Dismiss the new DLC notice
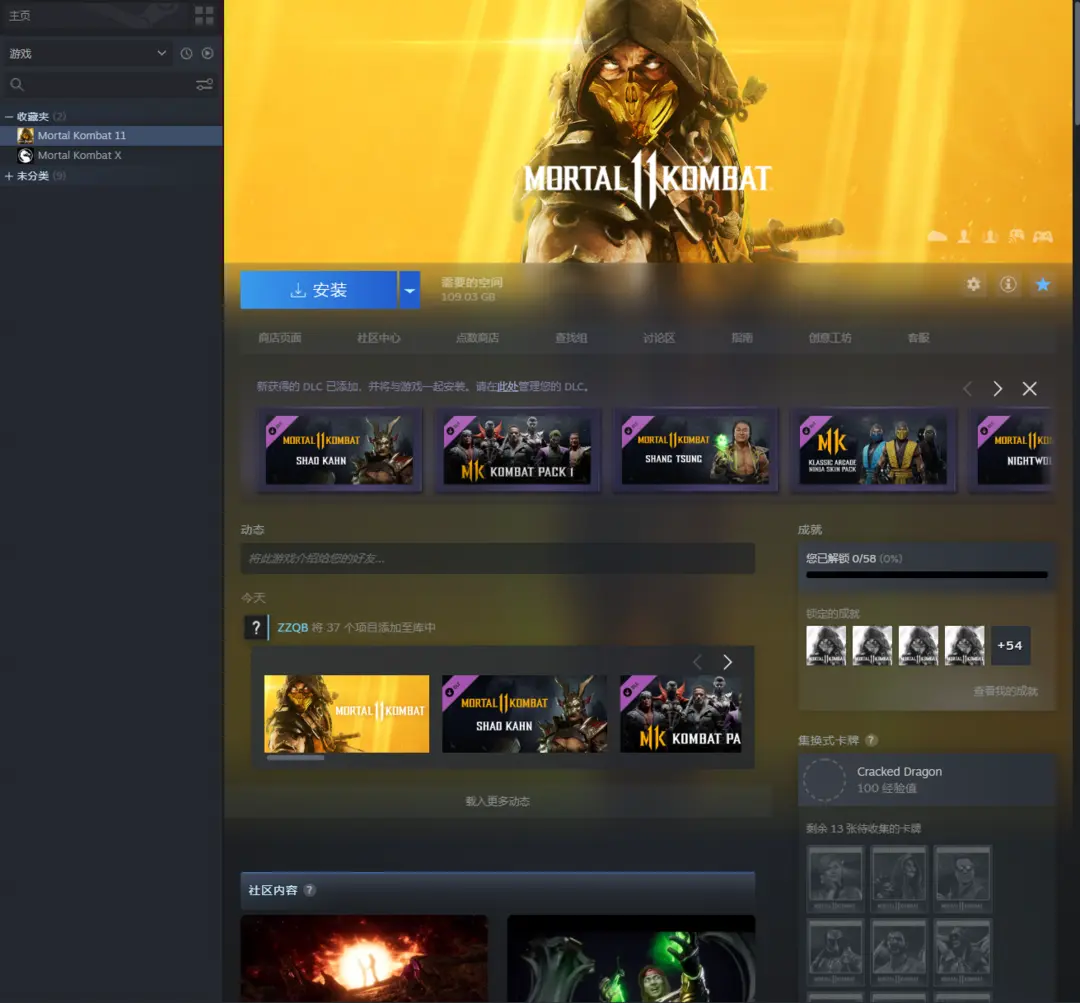The height and width of the screenshot is (1003, 1080). [x=1030, y=389]
